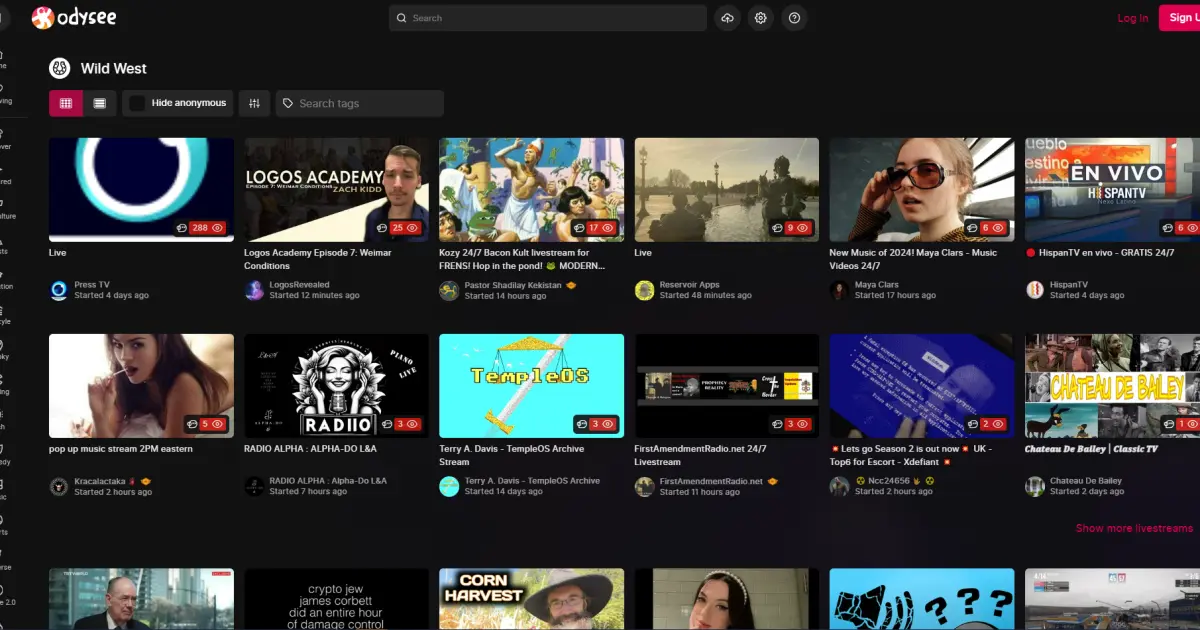Toggle Hide anonymous checkbox

137,103
